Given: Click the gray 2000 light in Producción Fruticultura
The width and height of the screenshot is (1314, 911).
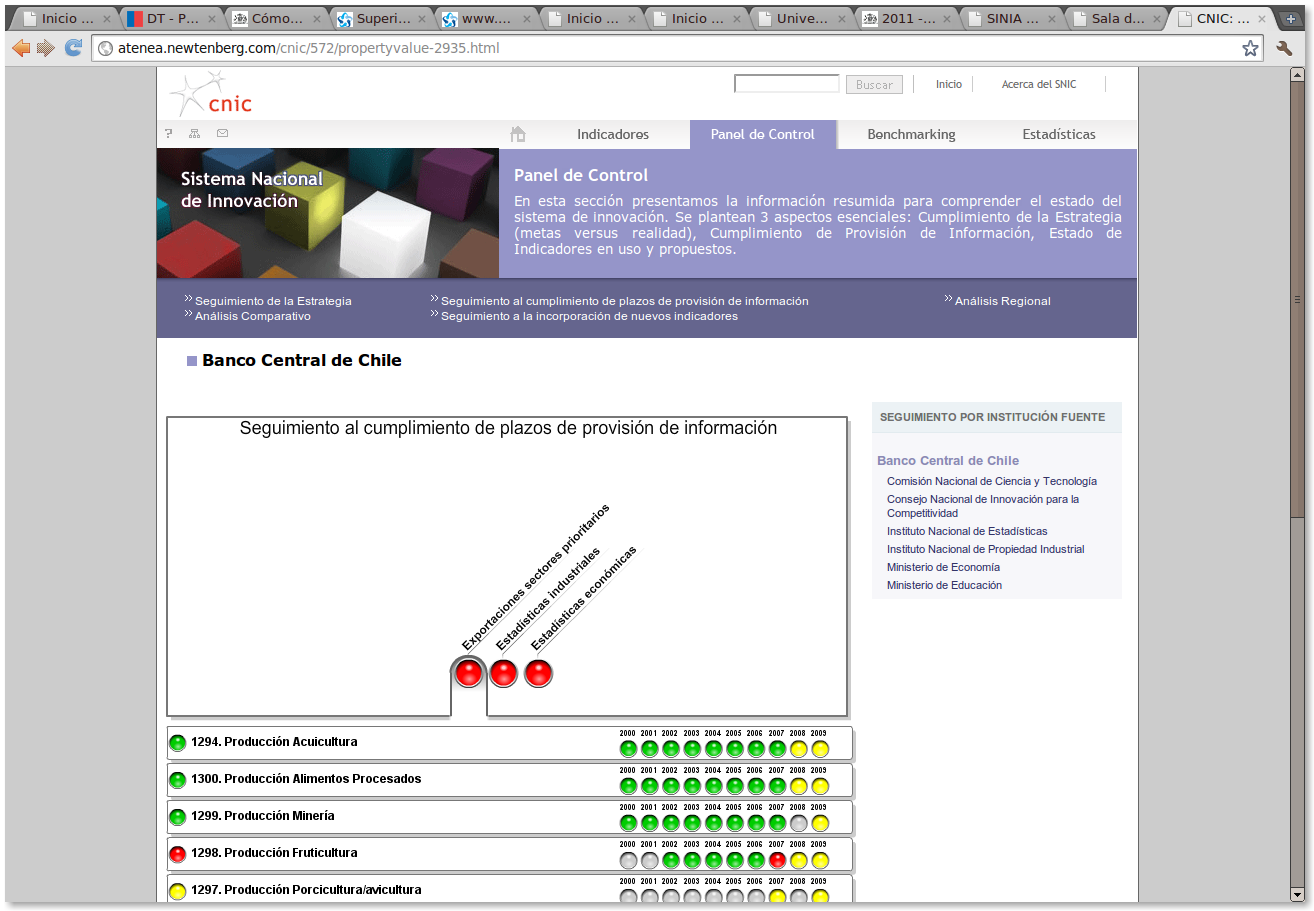Looking at the screenshot, I should [x=628, y=860].
